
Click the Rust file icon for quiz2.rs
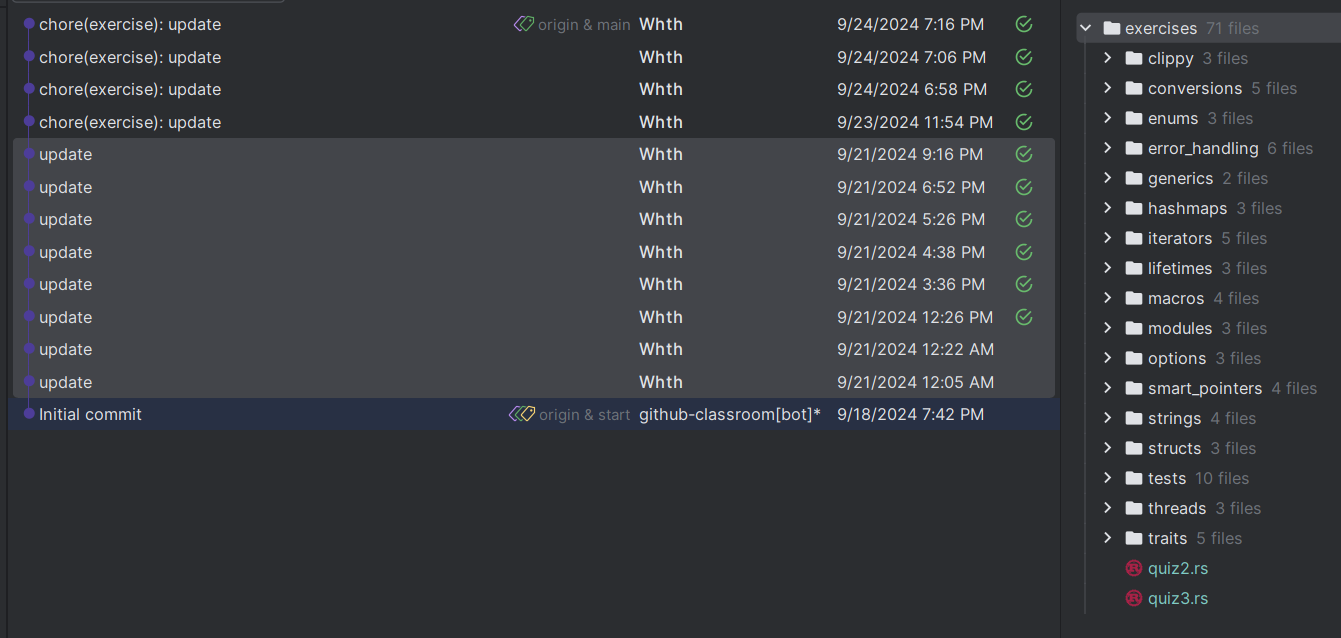pos(1133,568)
